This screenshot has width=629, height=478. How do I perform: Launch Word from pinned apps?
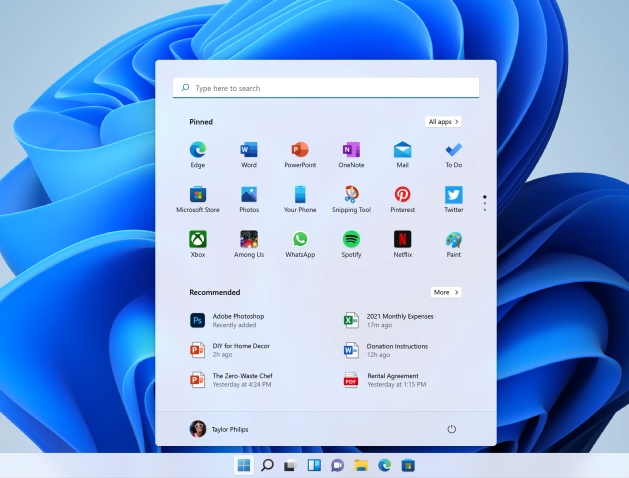249,150
